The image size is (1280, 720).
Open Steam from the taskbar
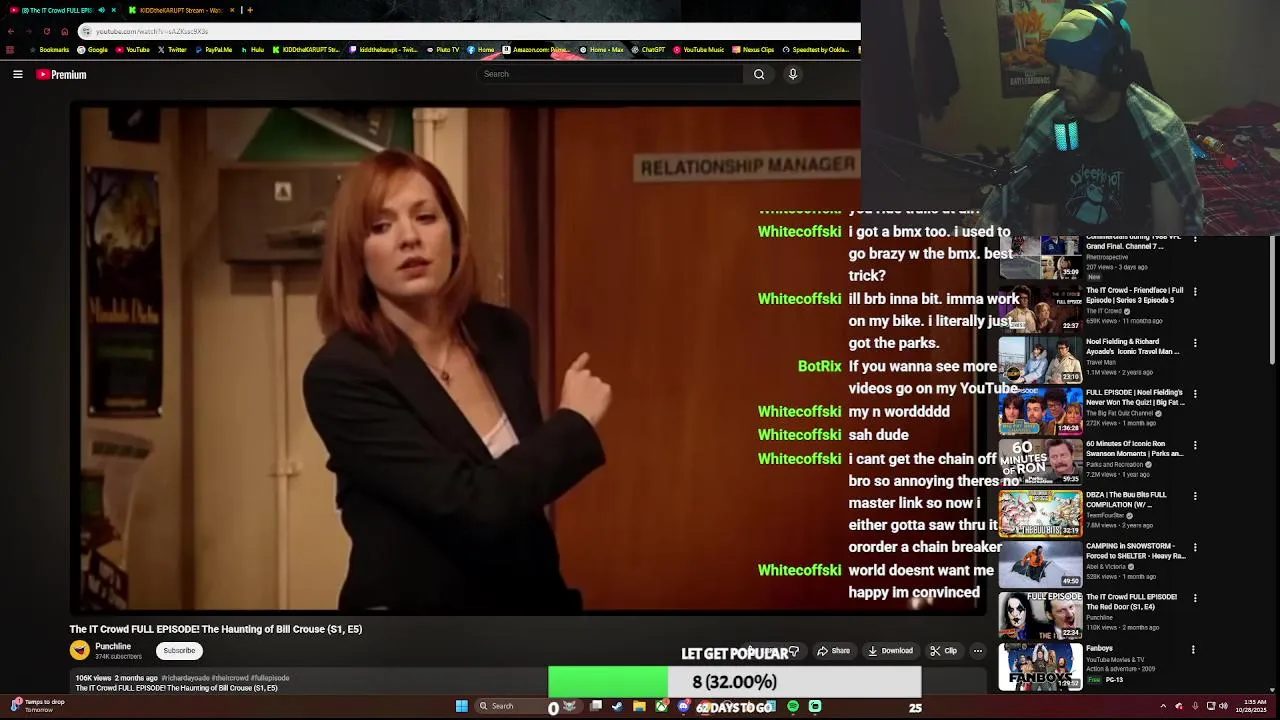click(618, 706)
